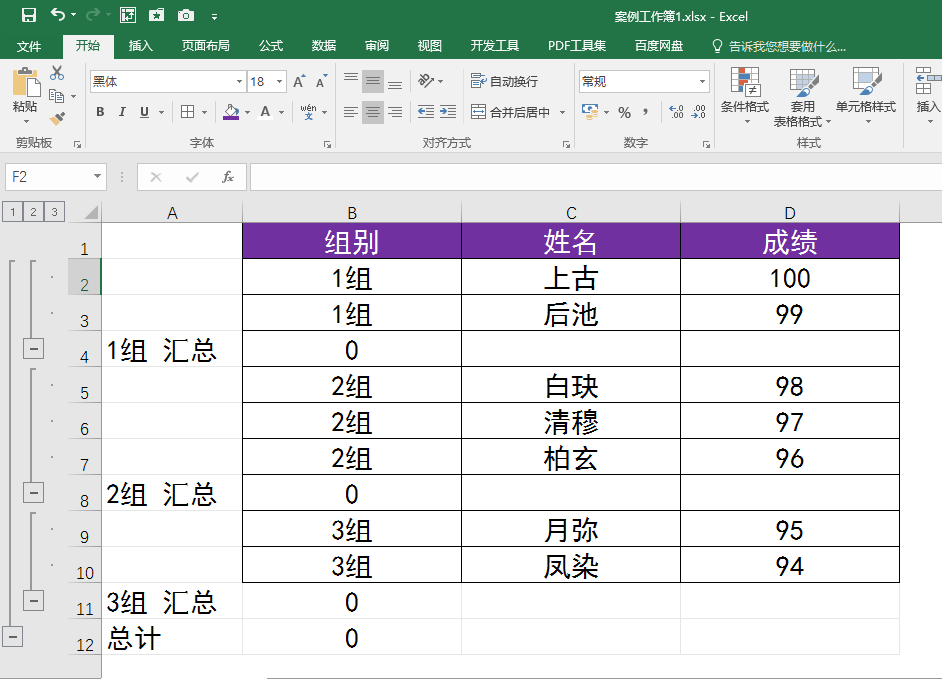Click the accounting number format icon
Screen dimensions: 942x679
coord(590,112)
